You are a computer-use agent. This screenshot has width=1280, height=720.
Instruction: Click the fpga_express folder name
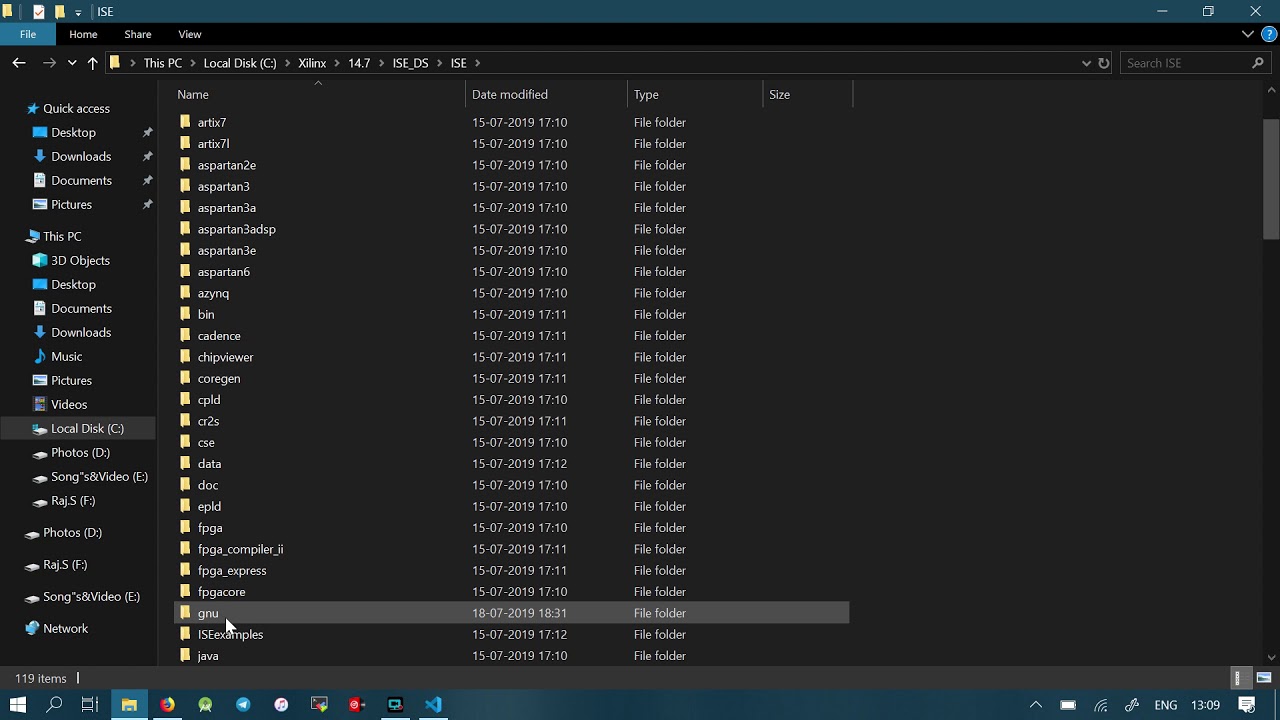[232, 570]
